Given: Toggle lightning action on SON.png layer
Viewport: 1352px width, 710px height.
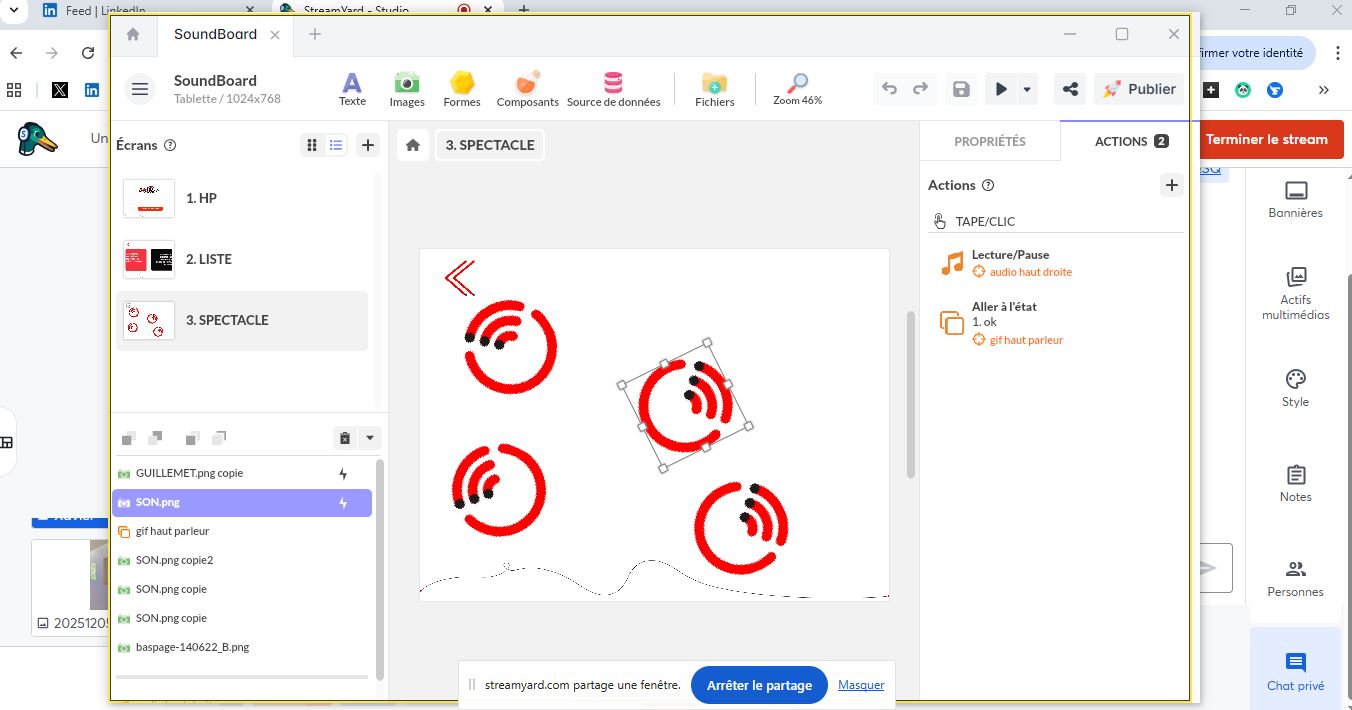Looking at the screenshot, I should tap(343, 503).
